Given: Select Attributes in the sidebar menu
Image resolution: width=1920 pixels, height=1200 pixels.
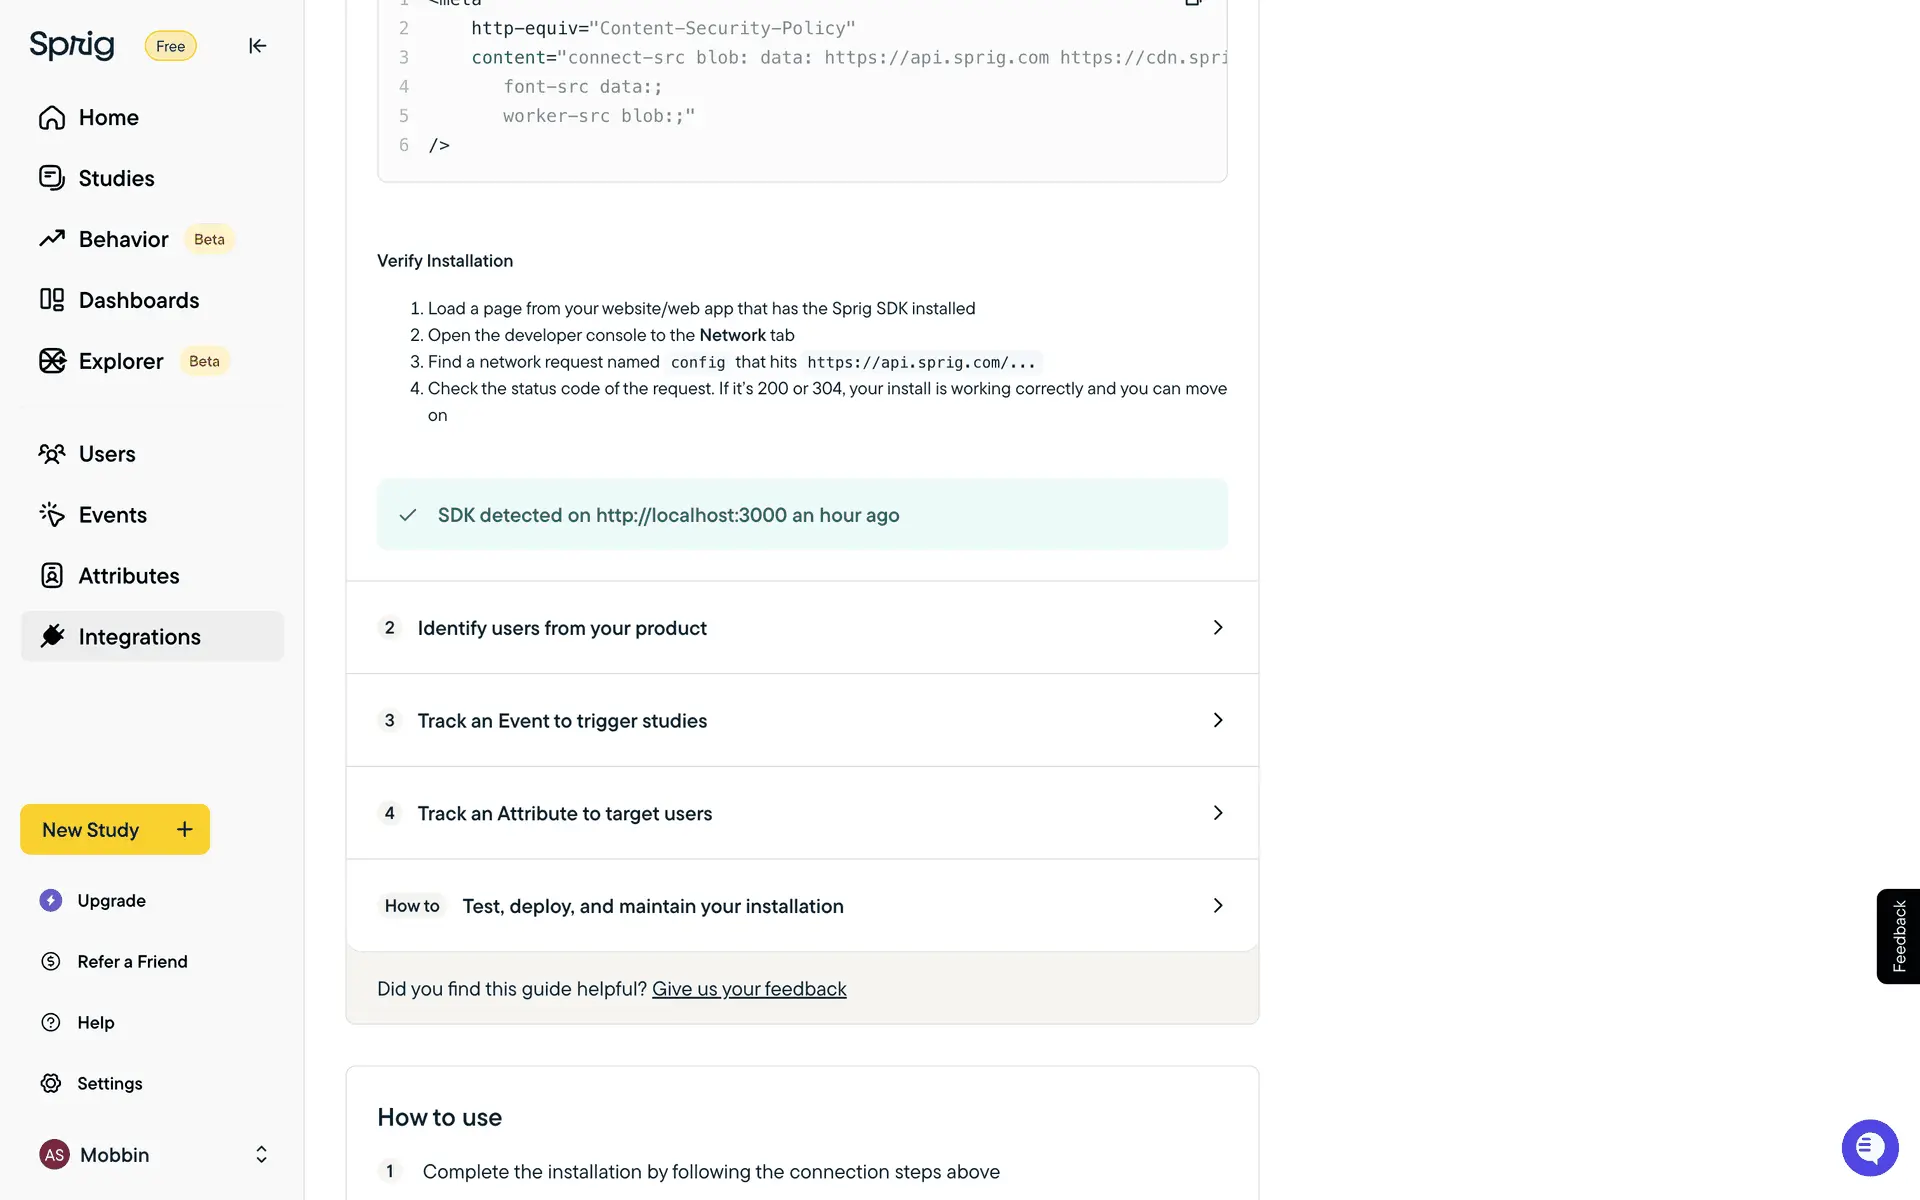Looking at the screenshot, I should pos(128,576).
